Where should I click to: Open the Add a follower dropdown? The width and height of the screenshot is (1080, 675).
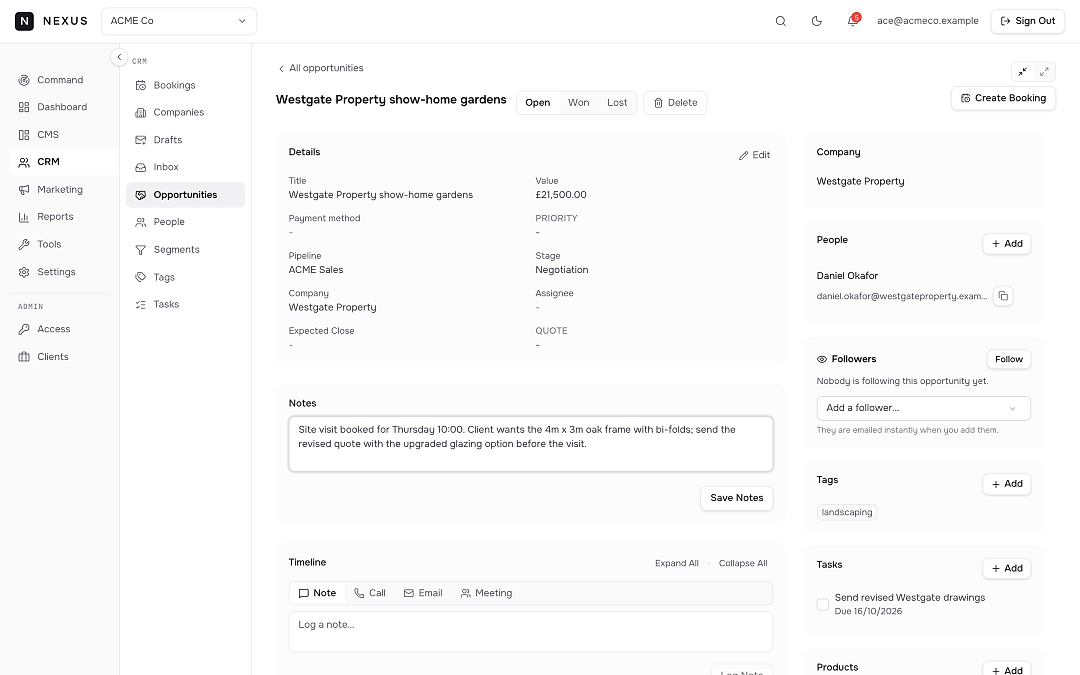pyautogui.click(x=923, y=408)
